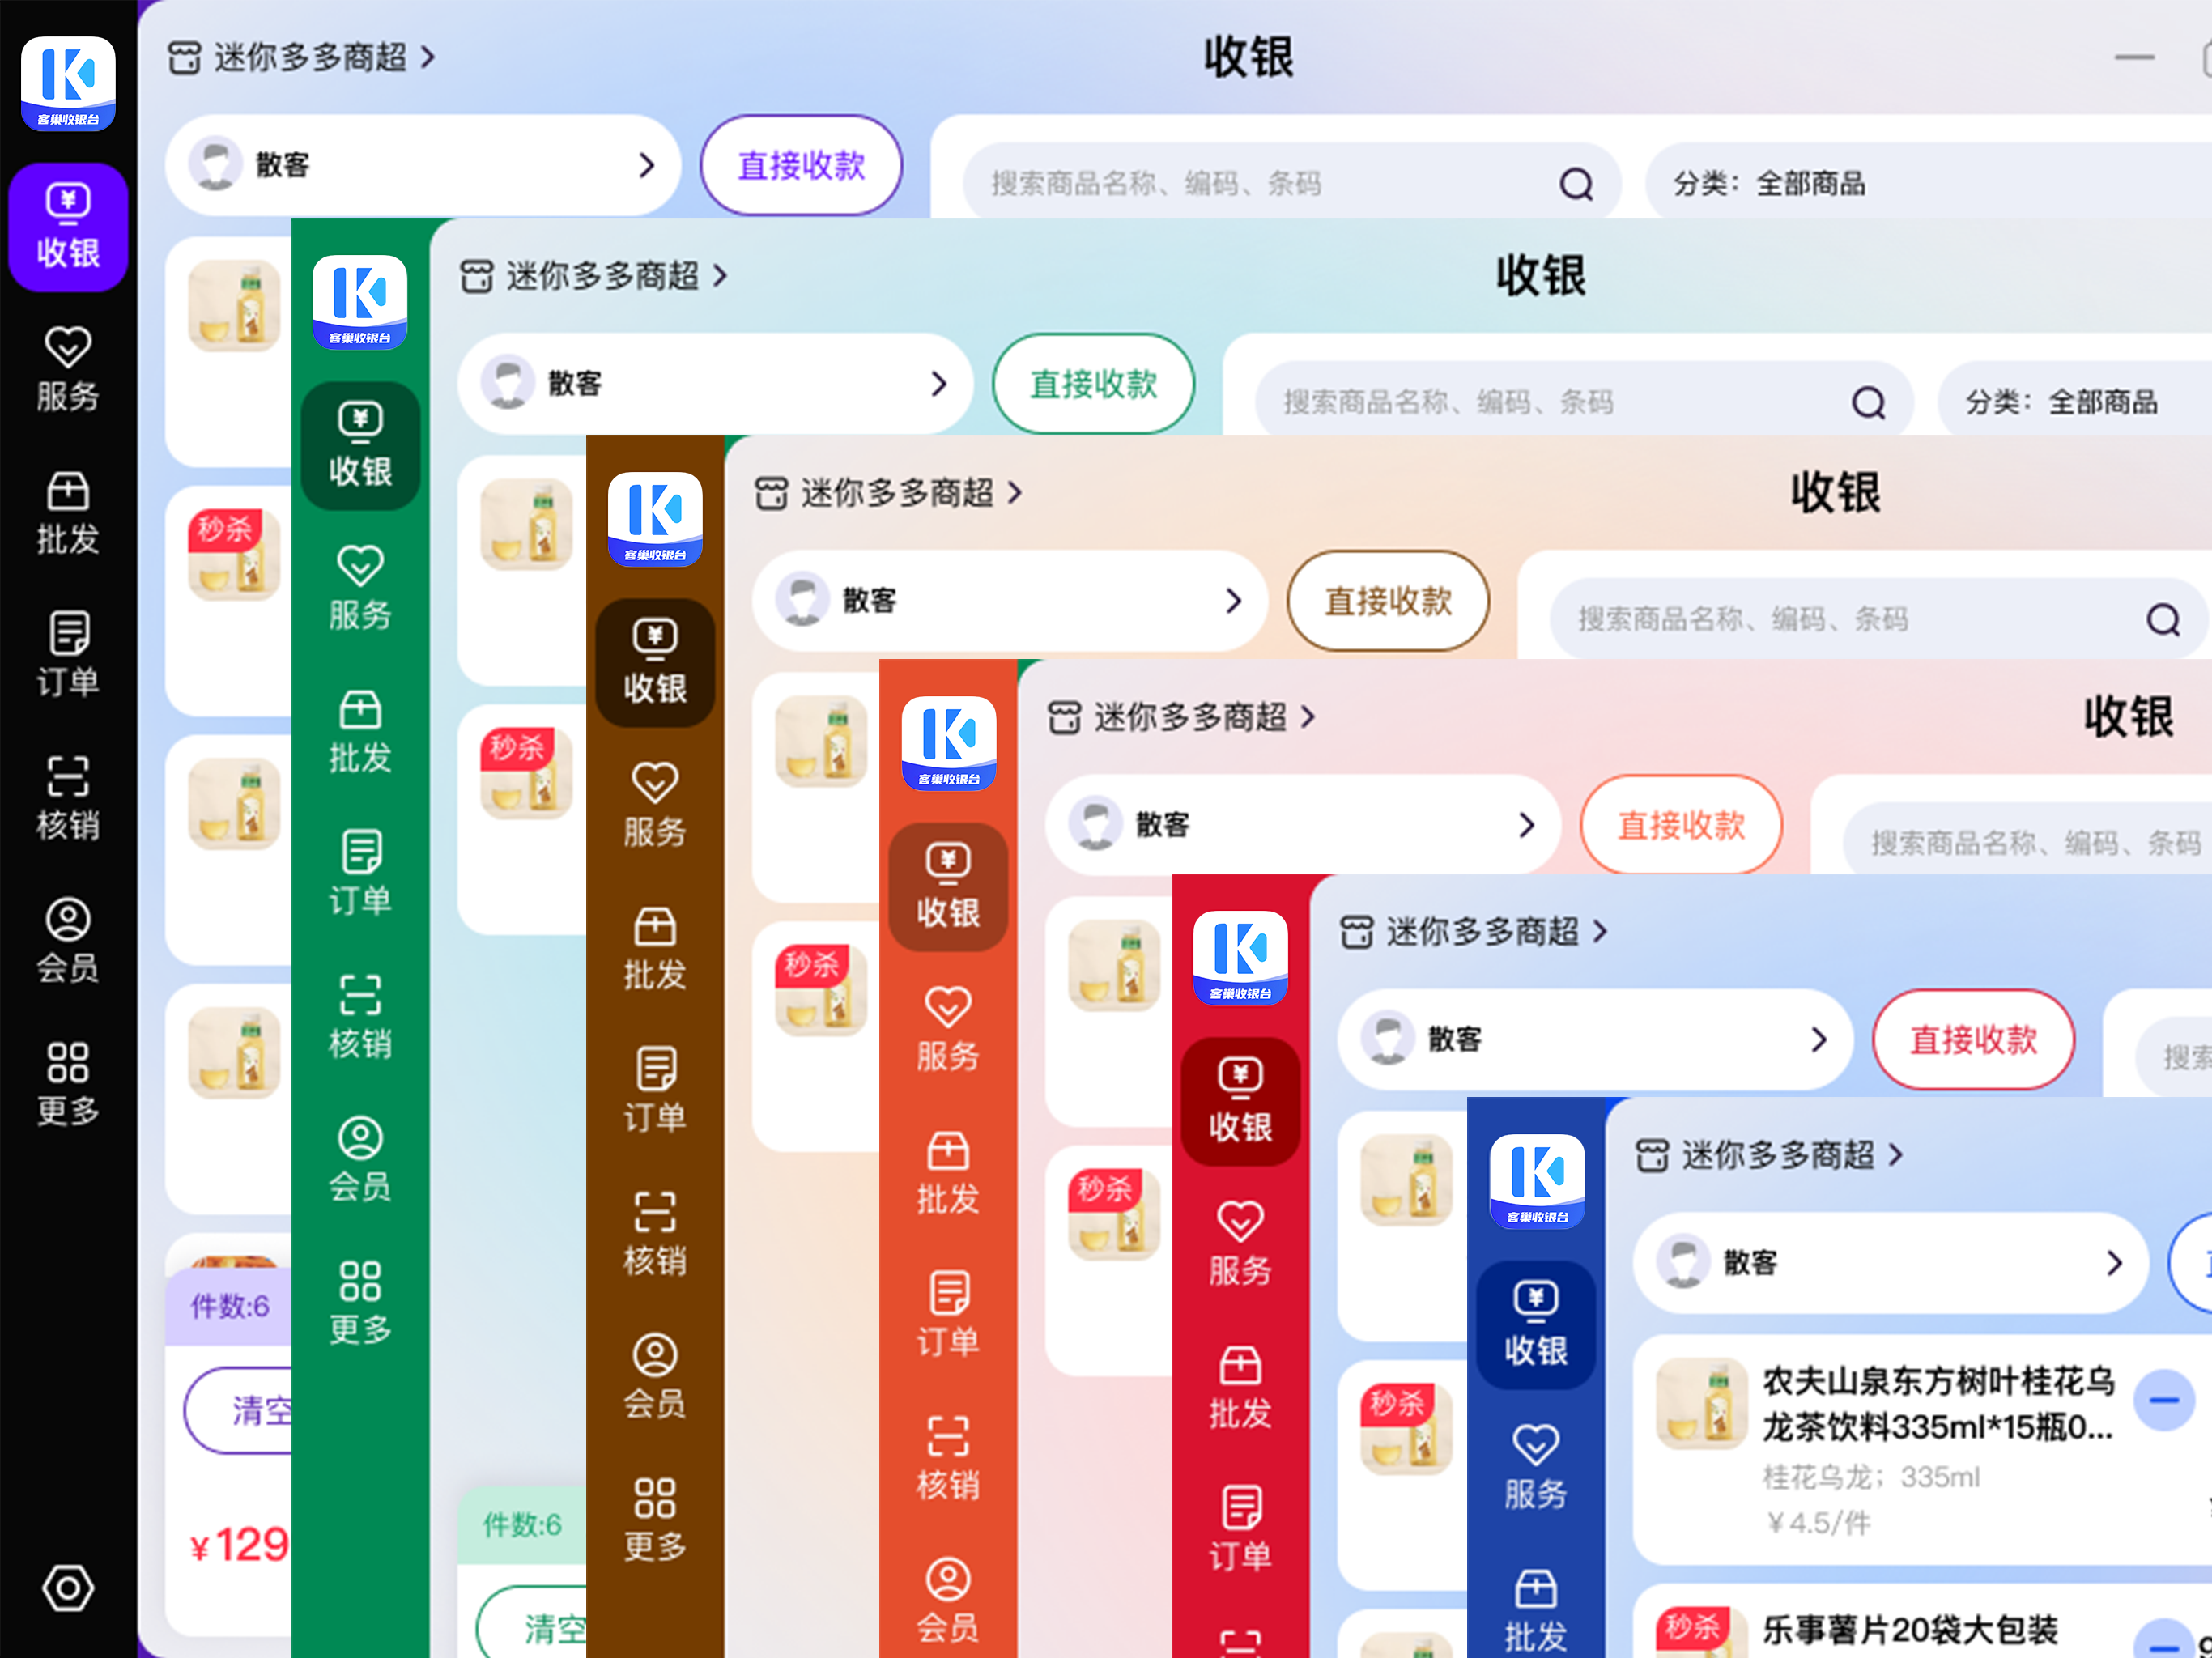Click brown 直接收款 button
Image resolution: width=2212 pixels, height=1658 pixels.
click(x=1388, y=600)
